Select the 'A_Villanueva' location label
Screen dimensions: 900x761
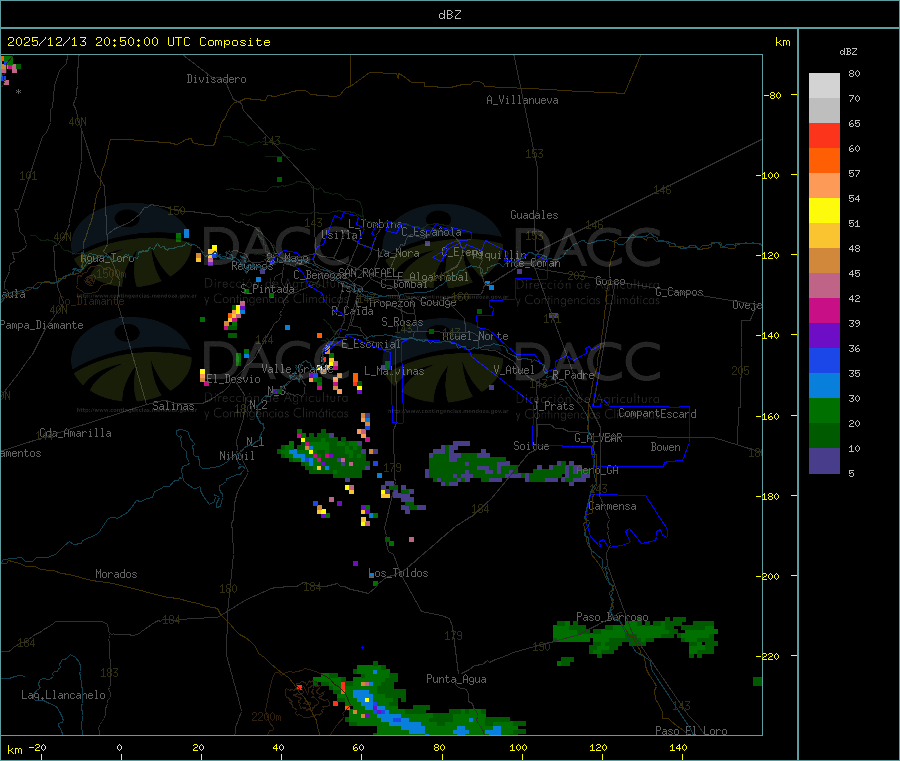[522, 100]
